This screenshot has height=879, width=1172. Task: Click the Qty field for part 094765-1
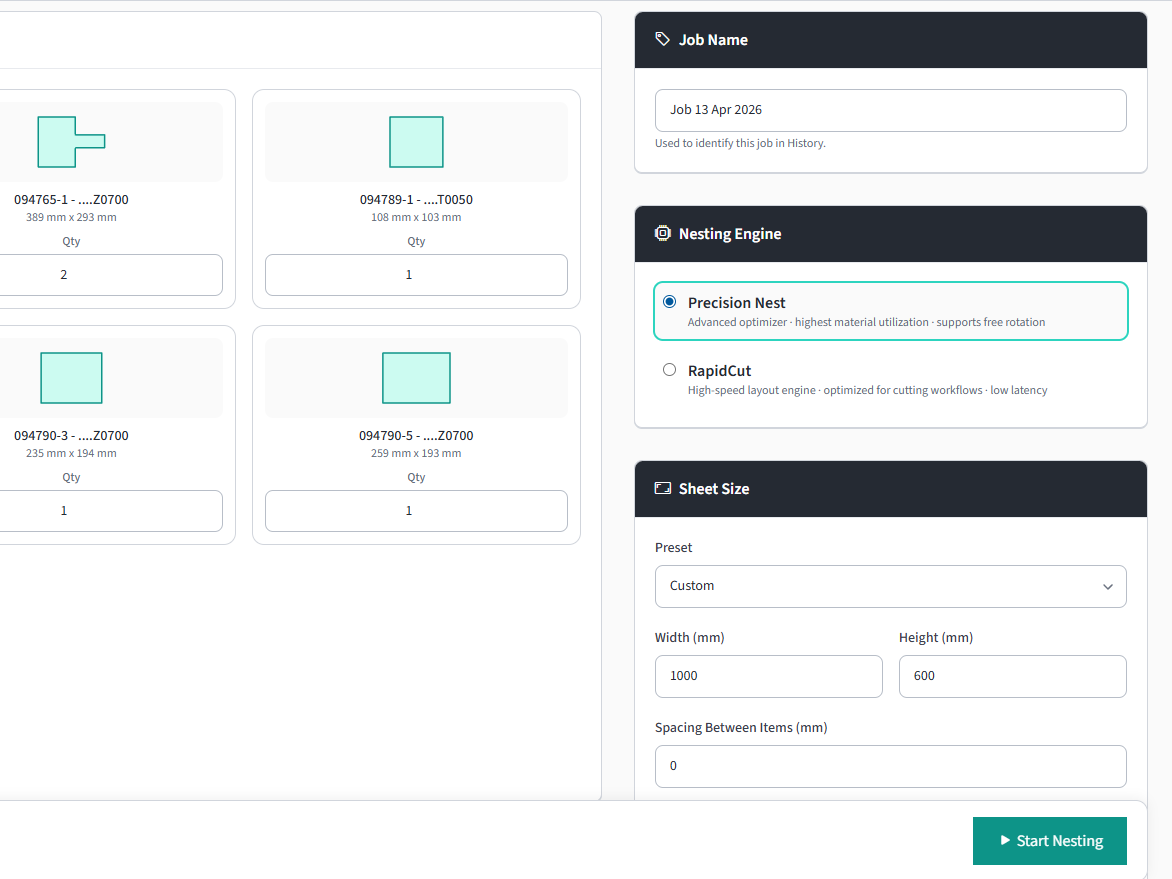click(110, 274)
